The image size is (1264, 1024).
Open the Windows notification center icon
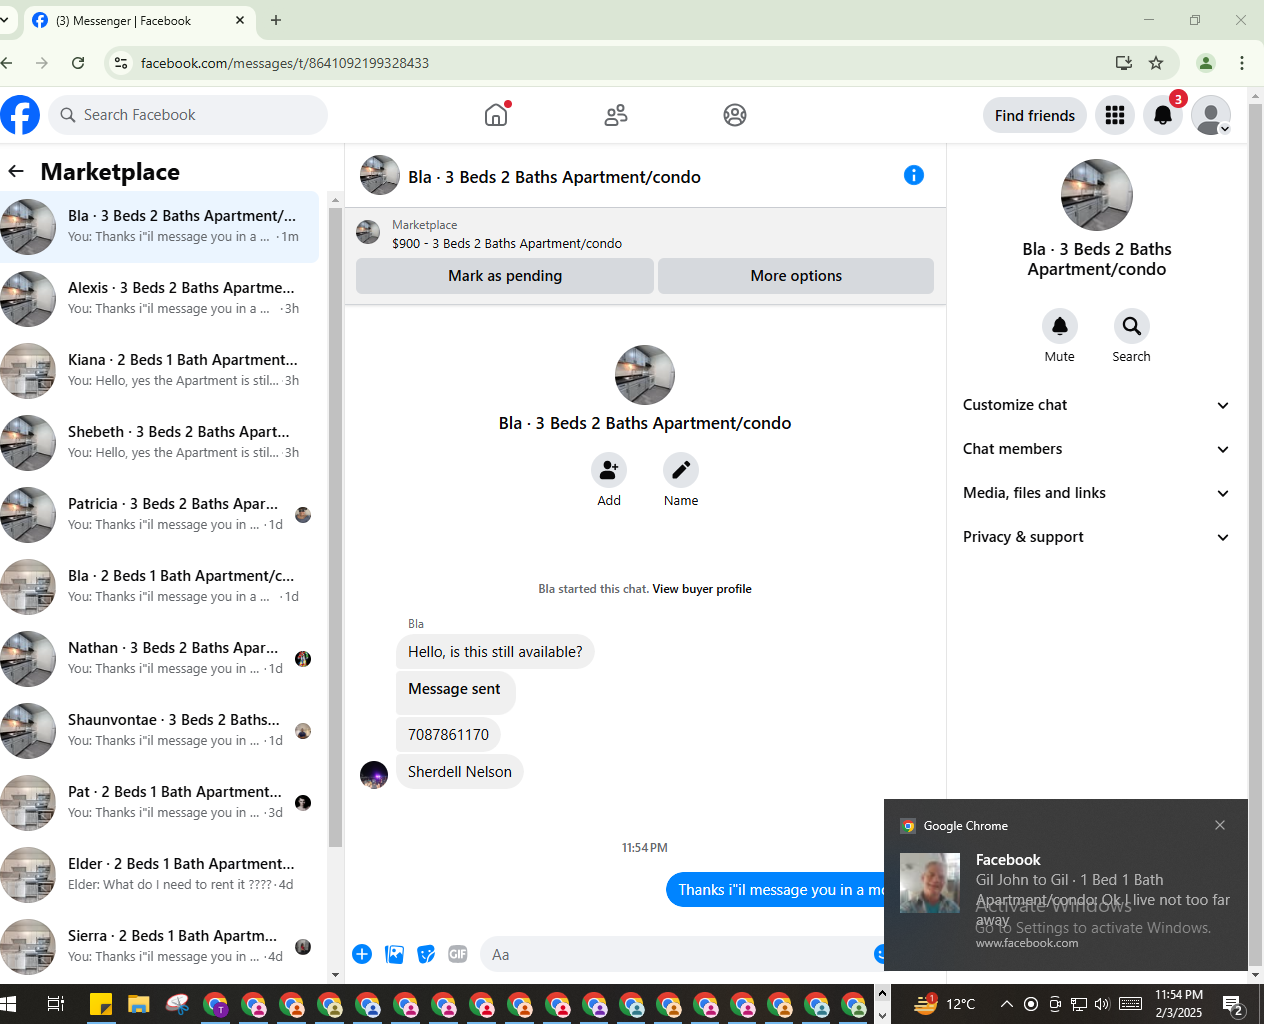click(x=1234, y=1004)
